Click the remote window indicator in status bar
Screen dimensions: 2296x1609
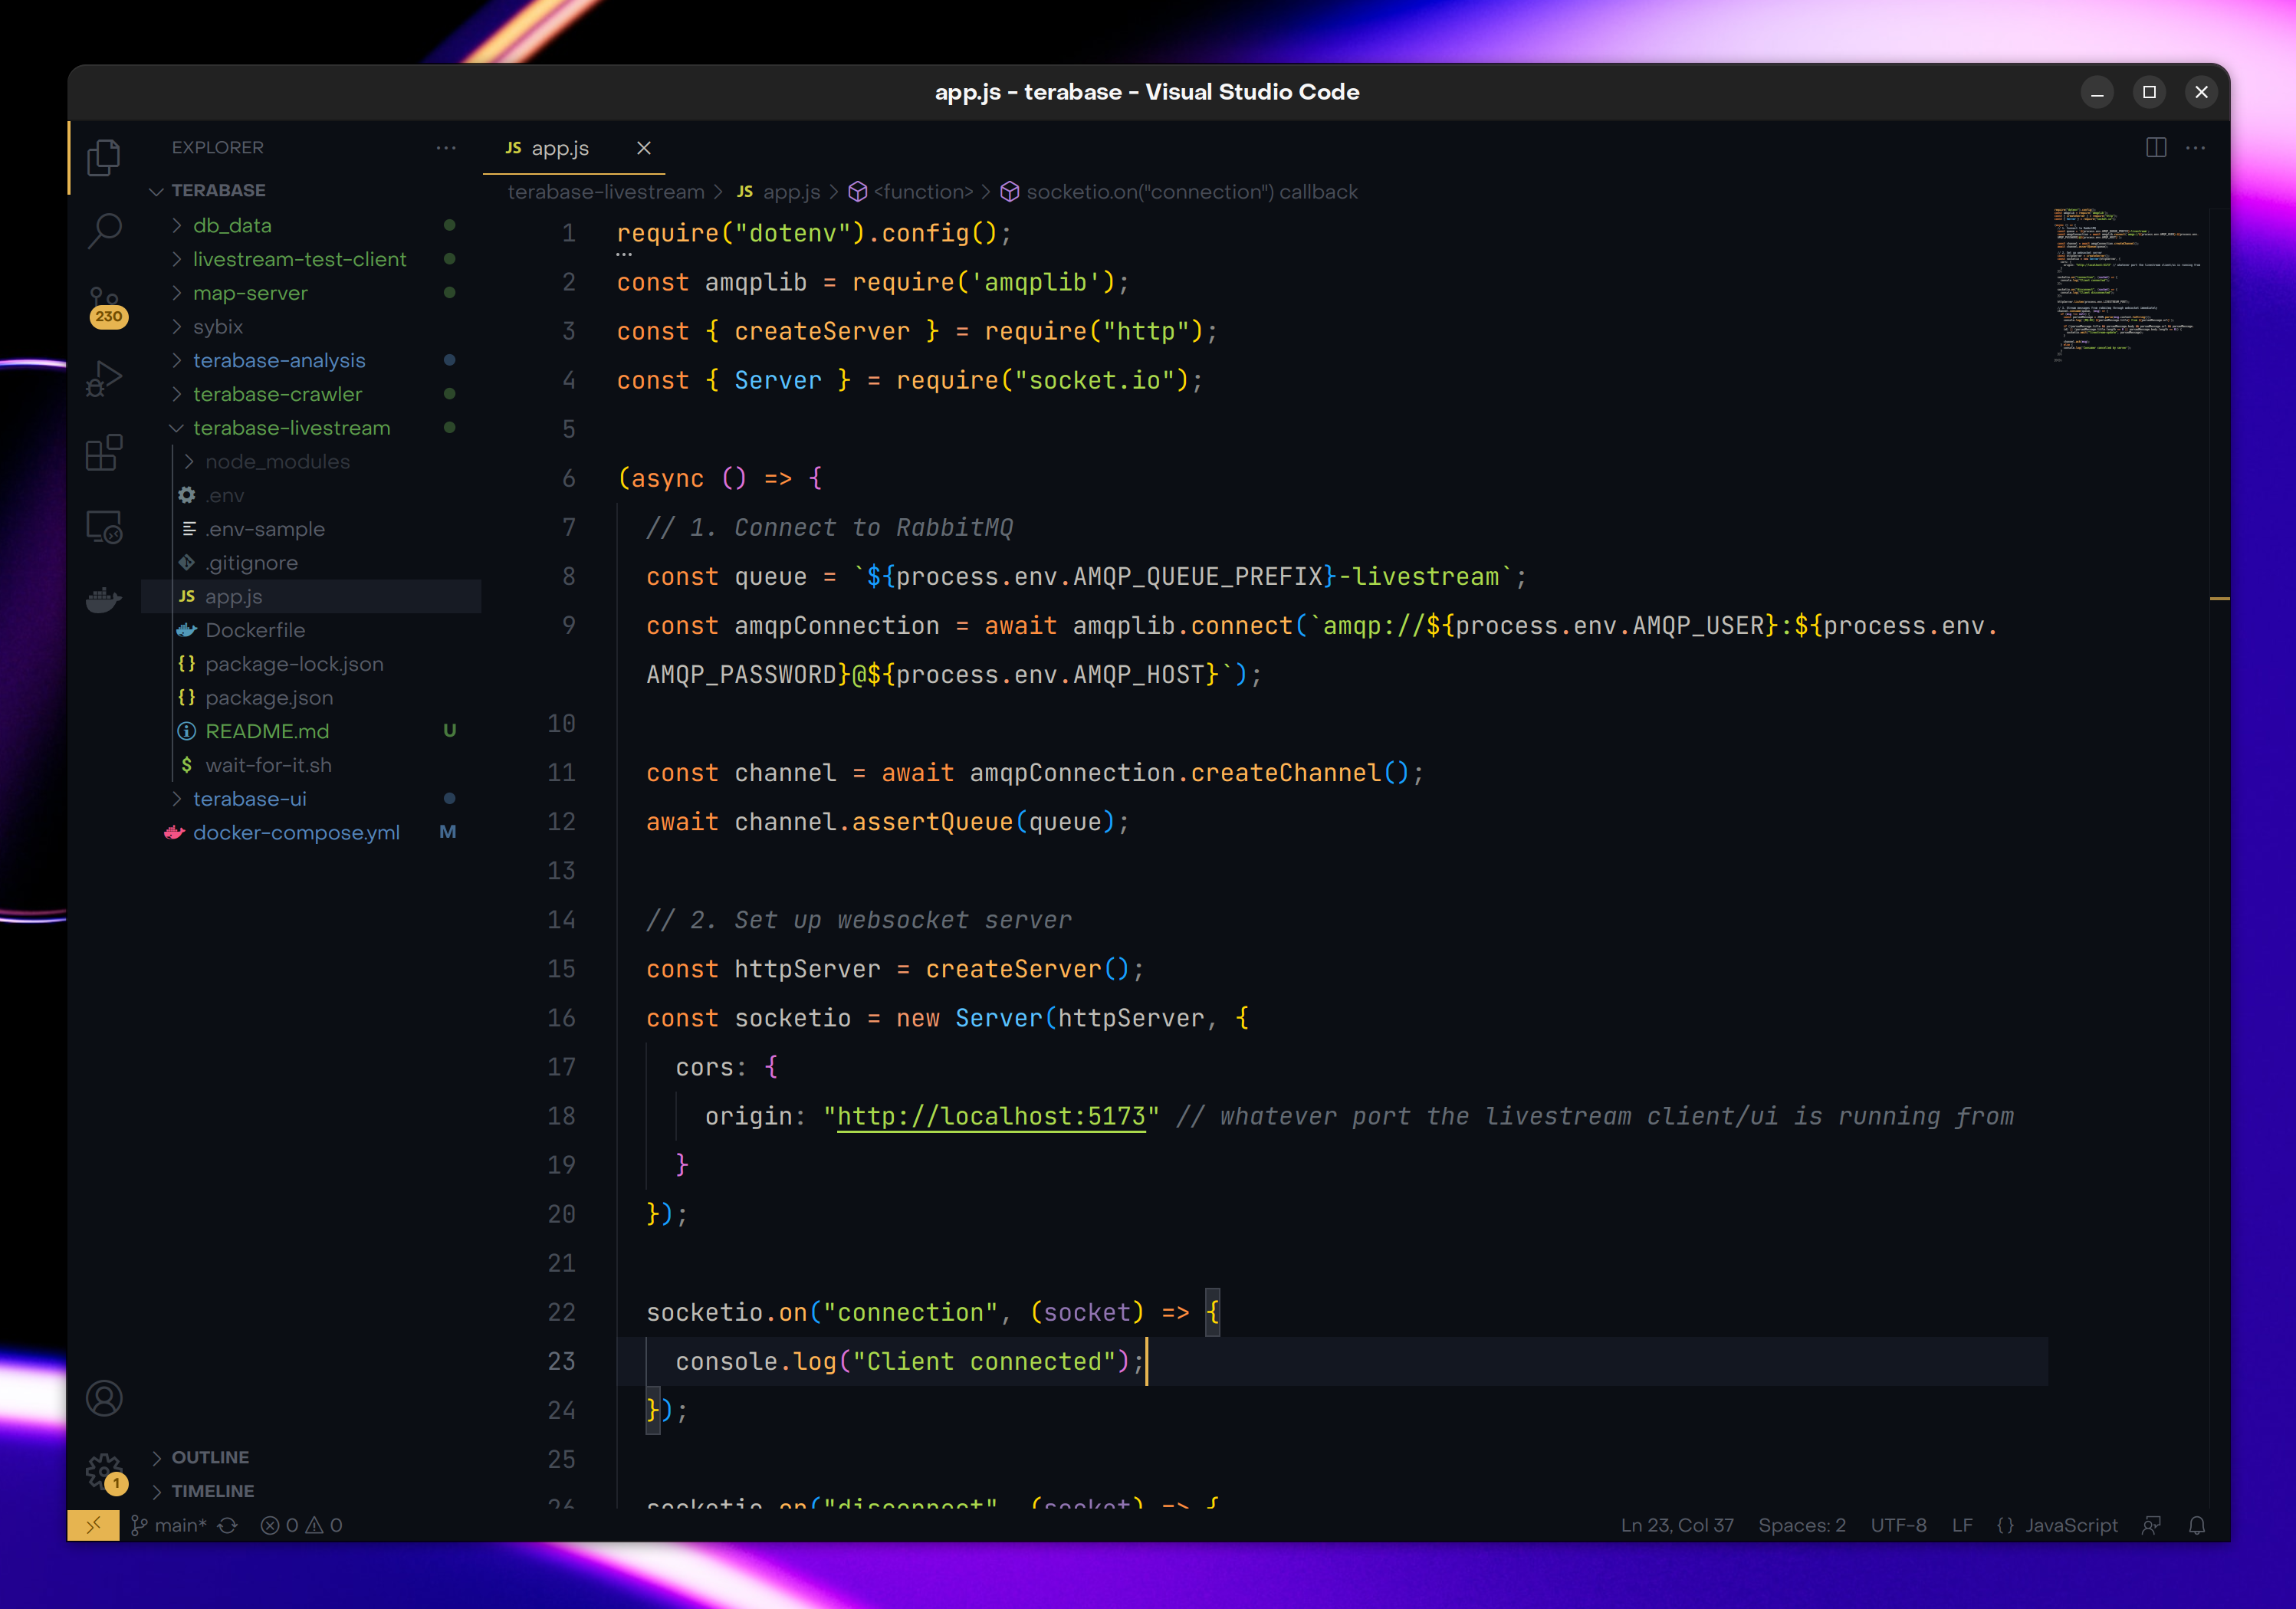coord(93,1525)
